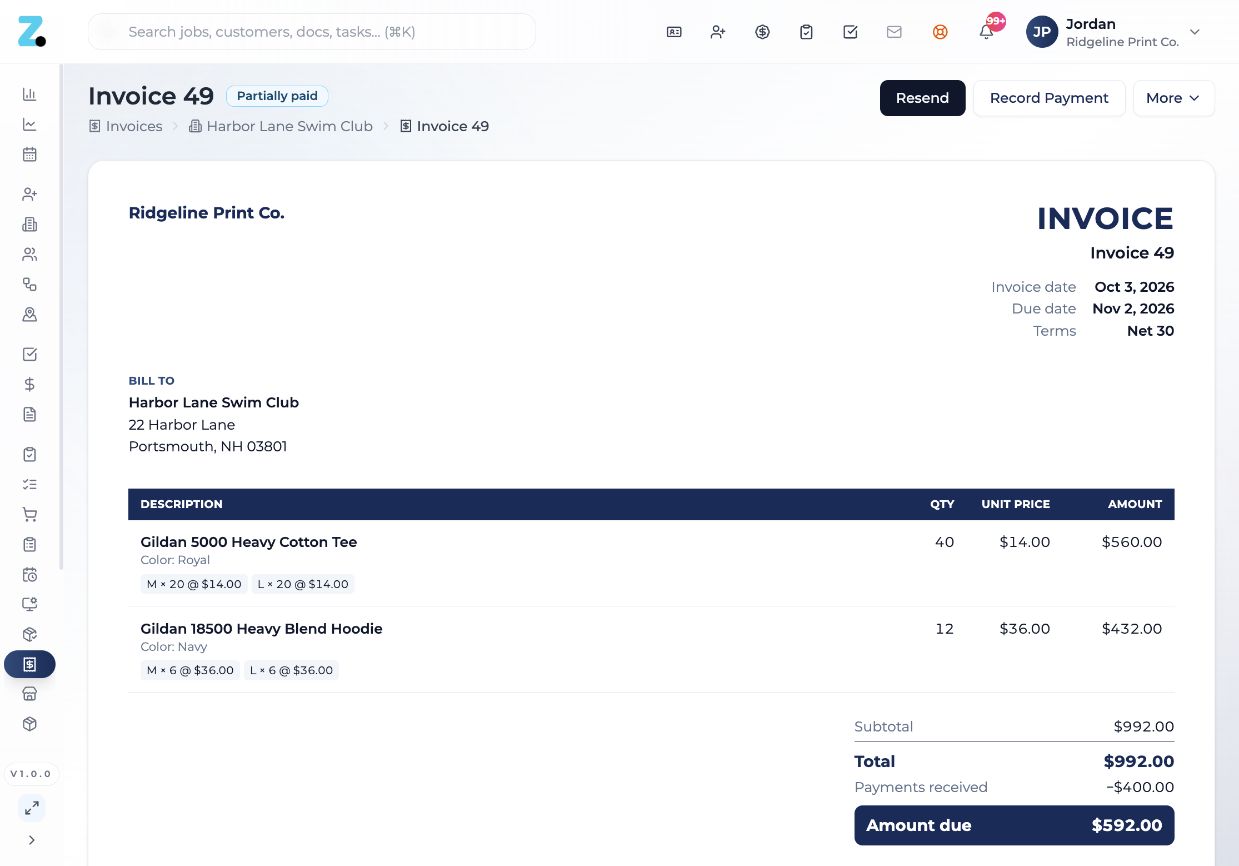
Task: Click the '22 Harbor Lane' address line
Action: 182,425
